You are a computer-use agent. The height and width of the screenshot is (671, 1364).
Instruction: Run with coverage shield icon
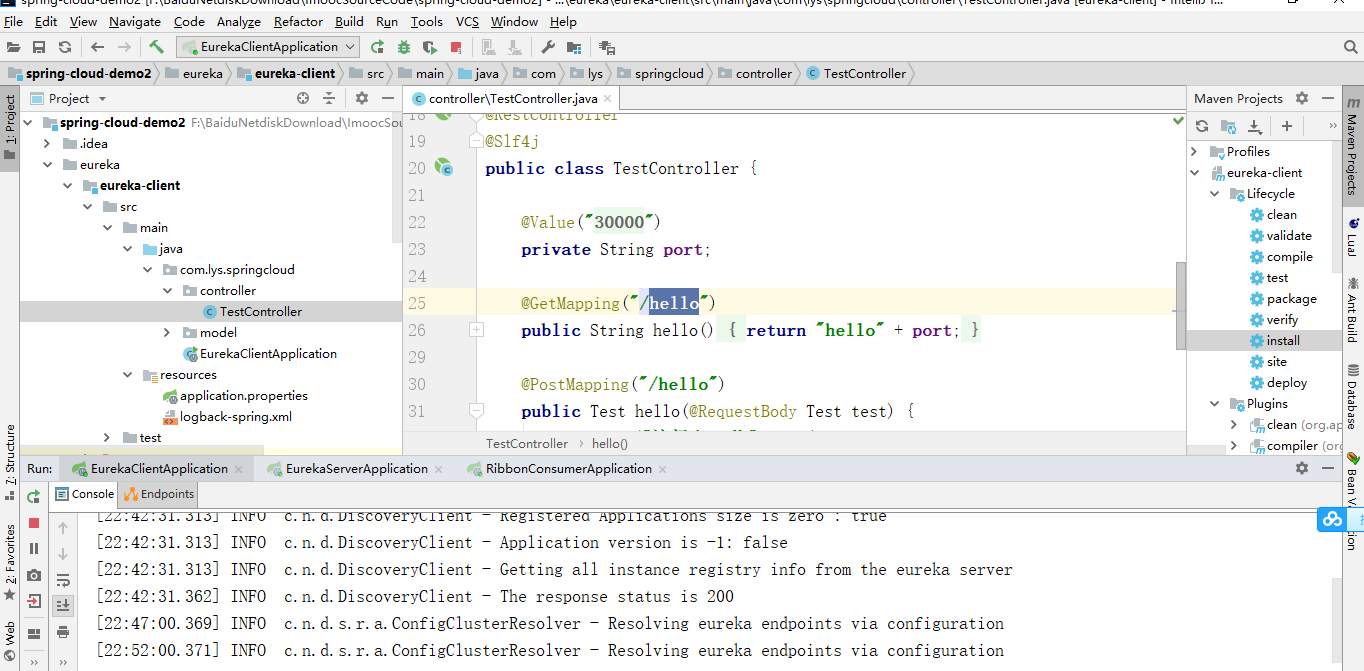tap(430, 47)
